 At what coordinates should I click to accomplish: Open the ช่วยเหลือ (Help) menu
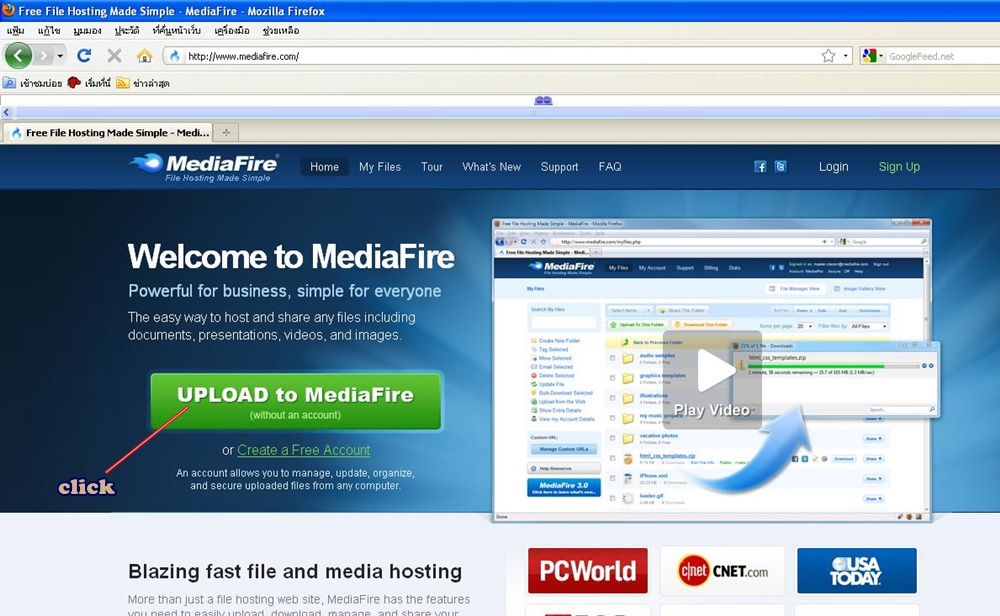[x=281, y=31]
